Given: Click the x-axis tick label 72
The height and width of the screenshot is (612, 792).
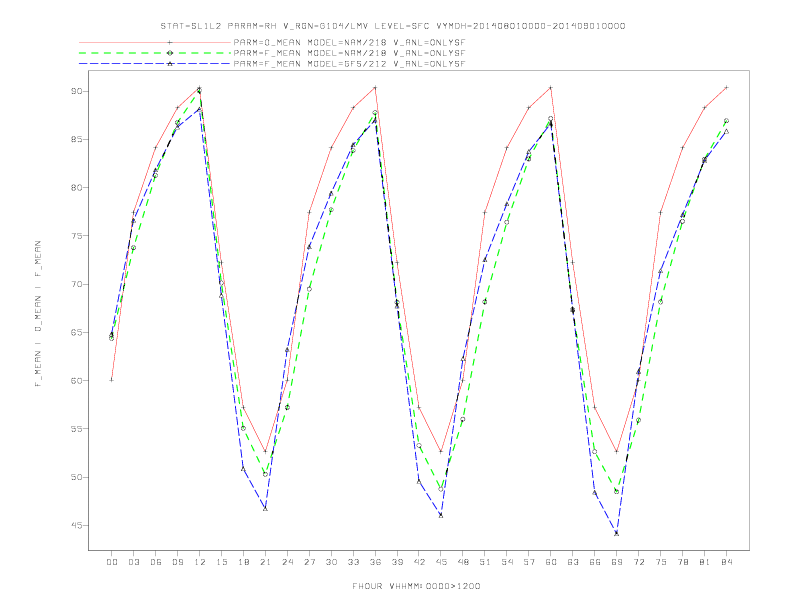Looking at the screenshot, I should (x=639, y=562).
